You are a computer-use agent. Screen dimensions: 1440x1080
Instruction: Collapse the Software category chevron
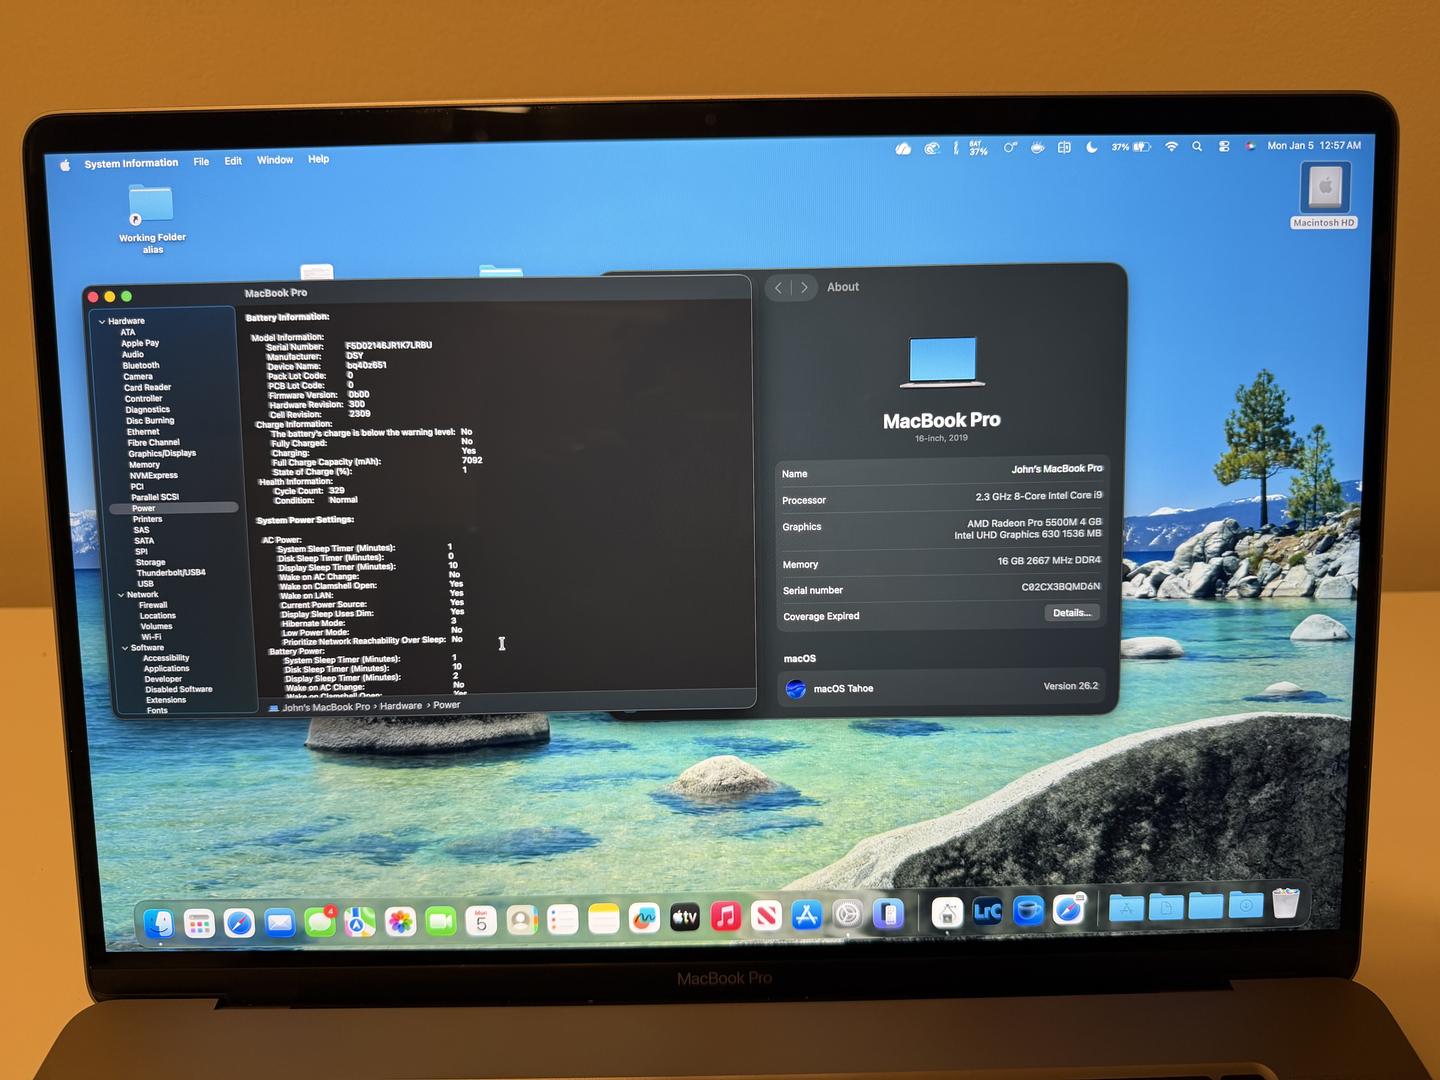(125, 648)
